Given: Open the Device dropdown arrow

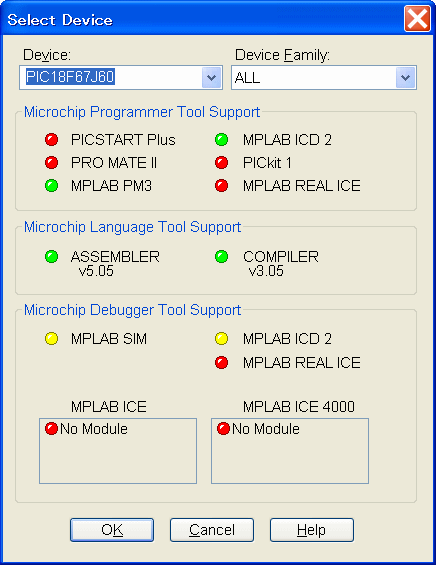Looking at the screenshot, I should pos(211,77).
